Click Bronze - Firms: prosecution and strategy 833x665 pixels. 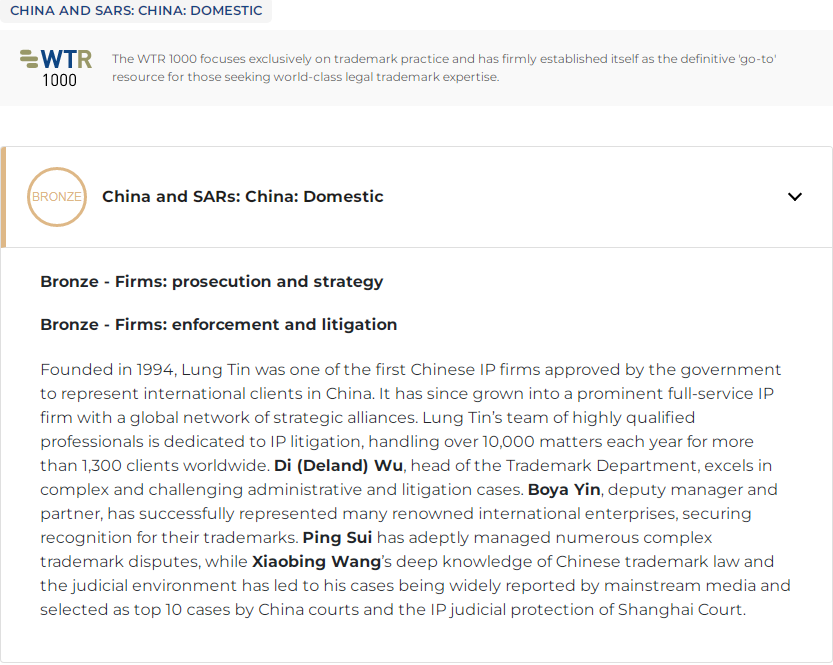click(x=211, y=282)
